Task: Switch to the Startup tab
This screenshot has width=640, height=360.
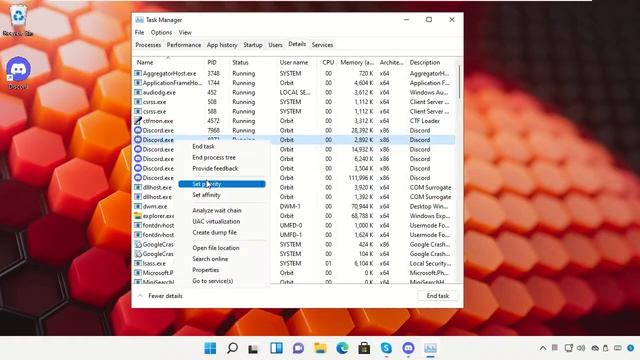Action: click(x=253, y=45)
